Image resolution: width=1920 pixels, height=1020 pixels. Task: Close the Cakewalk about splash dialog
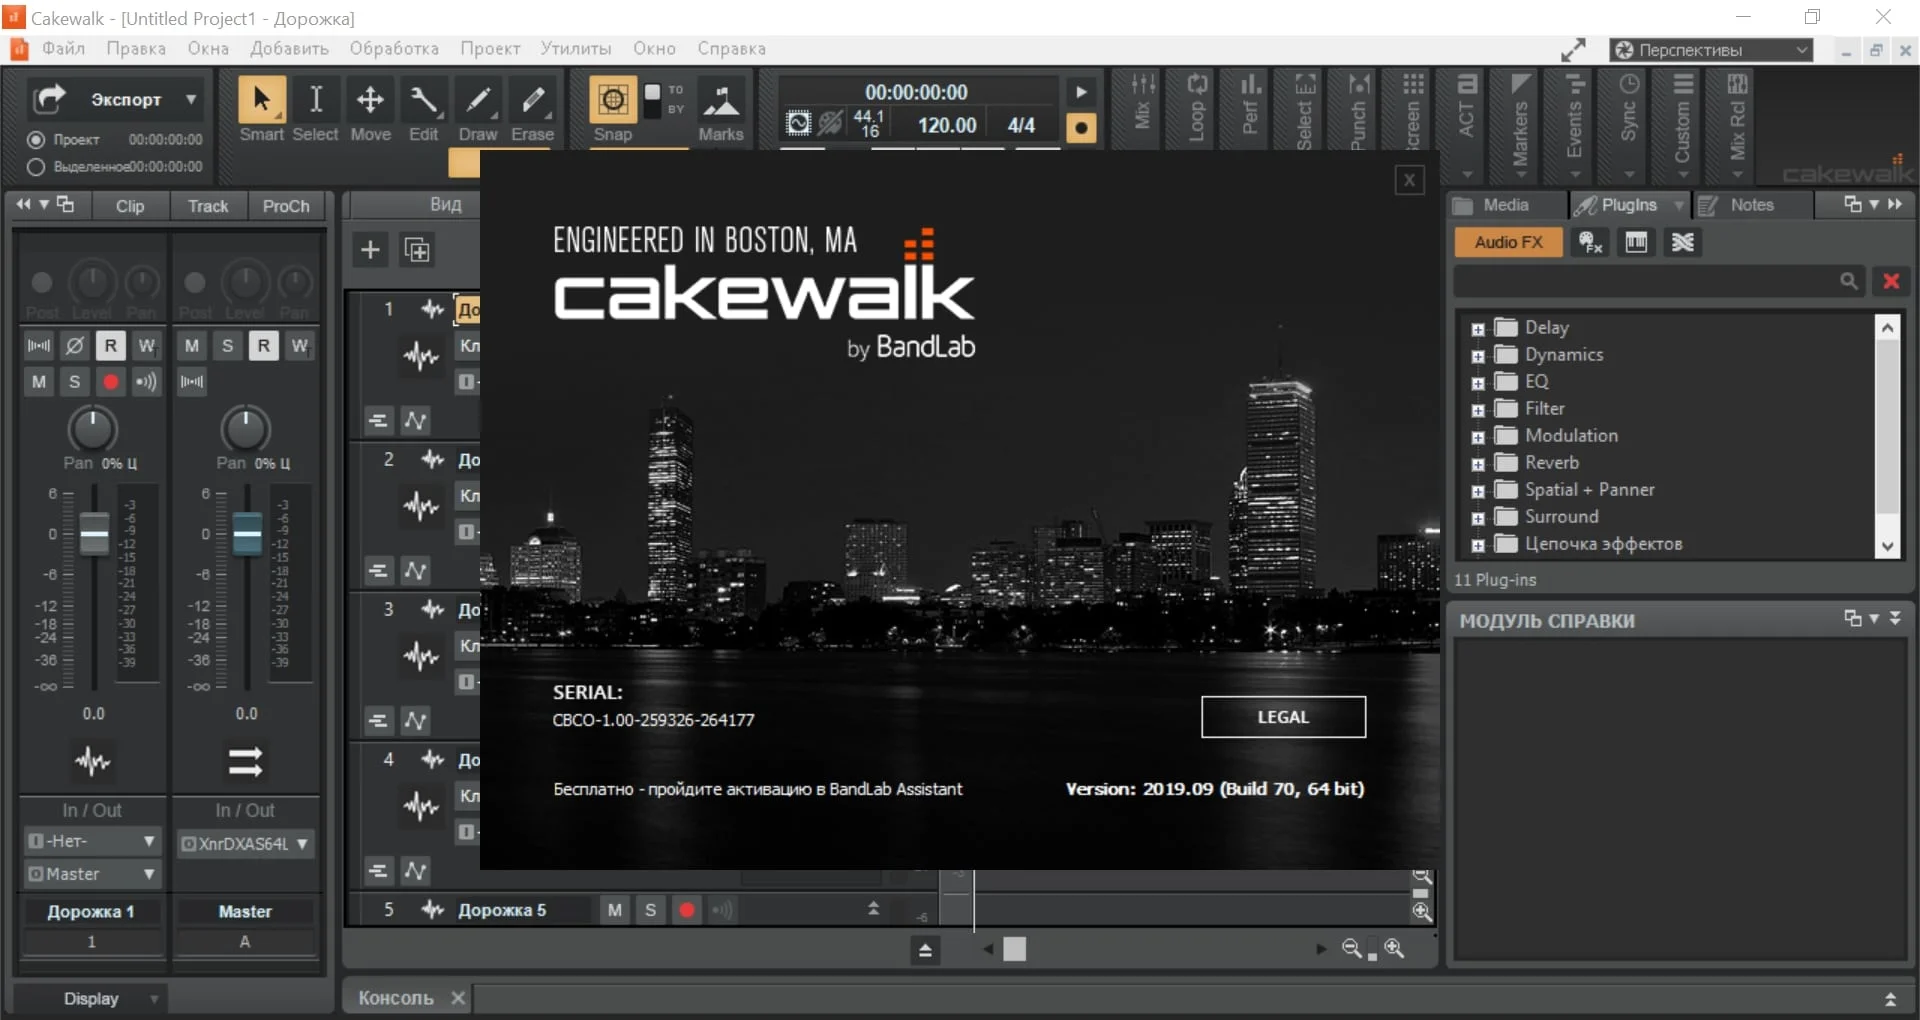pyautogui.click(x=1409, y=180)
